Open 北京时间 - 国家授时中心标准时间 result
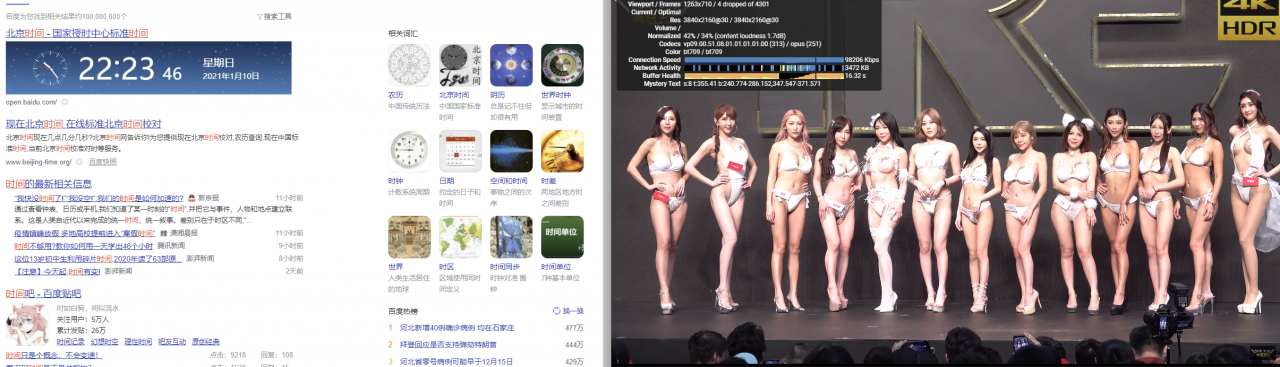Image resolution: width=1280 pixels, height=367 pixels. 77,33
